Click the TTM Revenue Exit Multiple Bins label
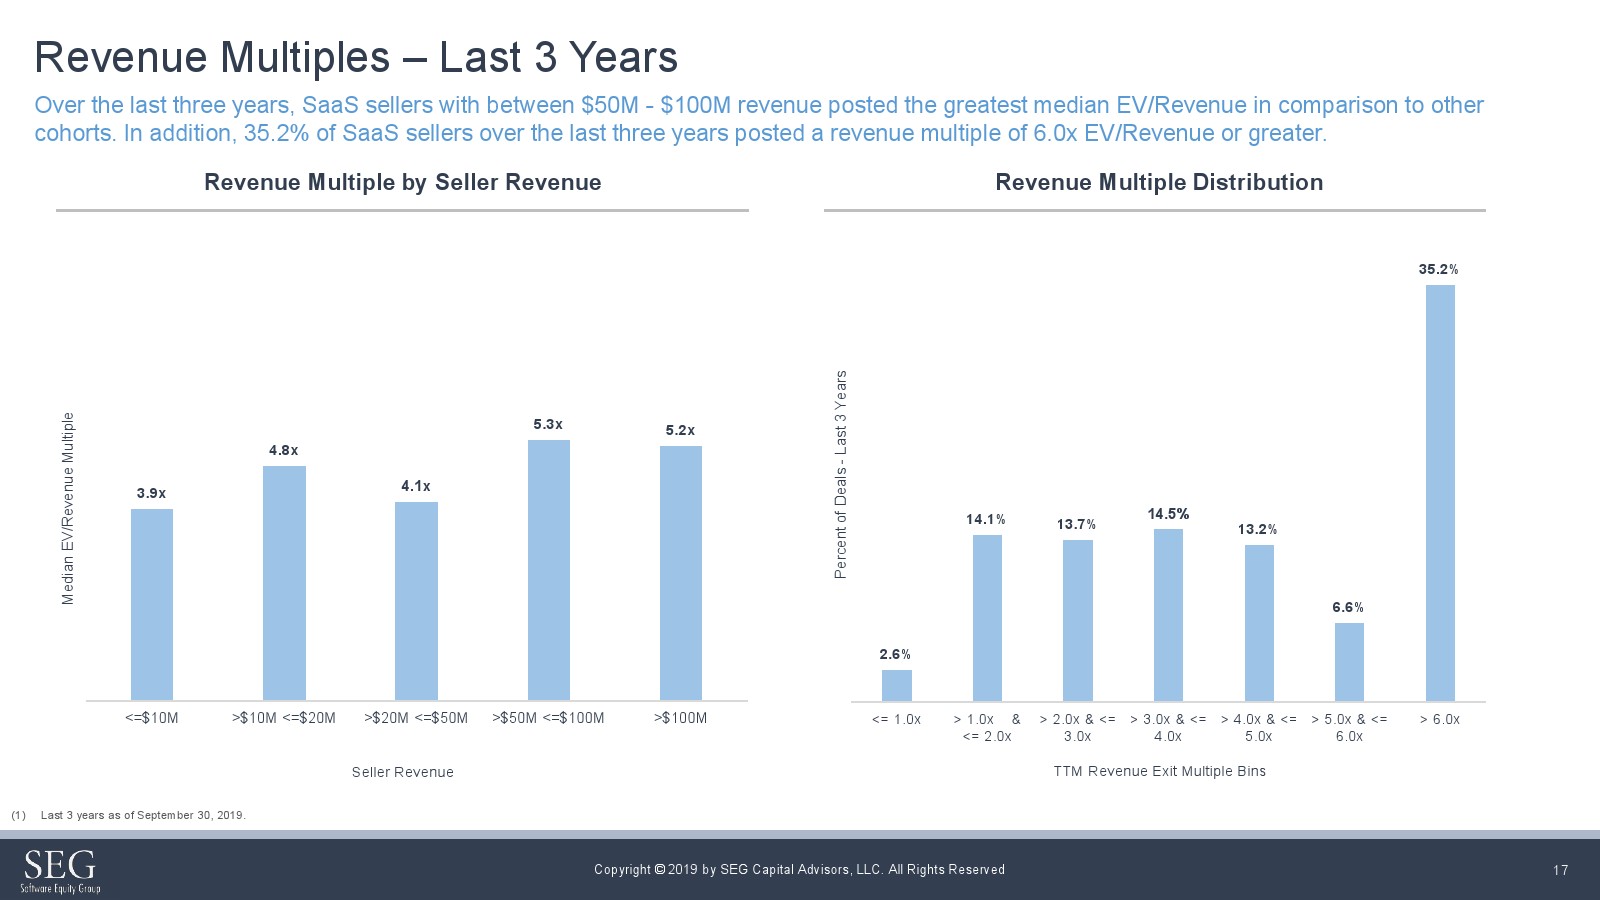1600x900 pixels. click(x=1159, y=771)
